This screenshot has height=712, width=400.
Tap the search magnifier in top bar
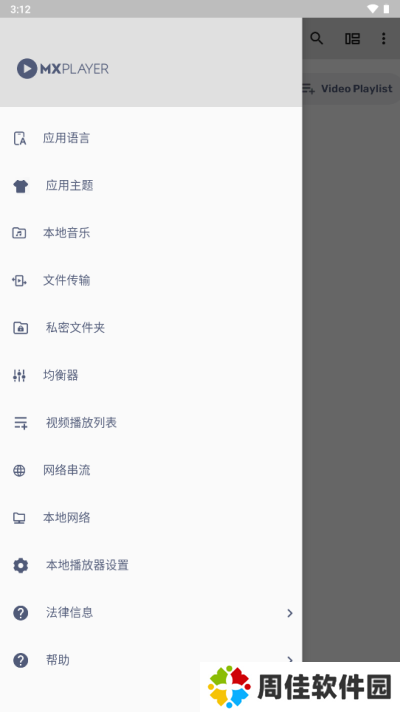[x=316, y=39]
